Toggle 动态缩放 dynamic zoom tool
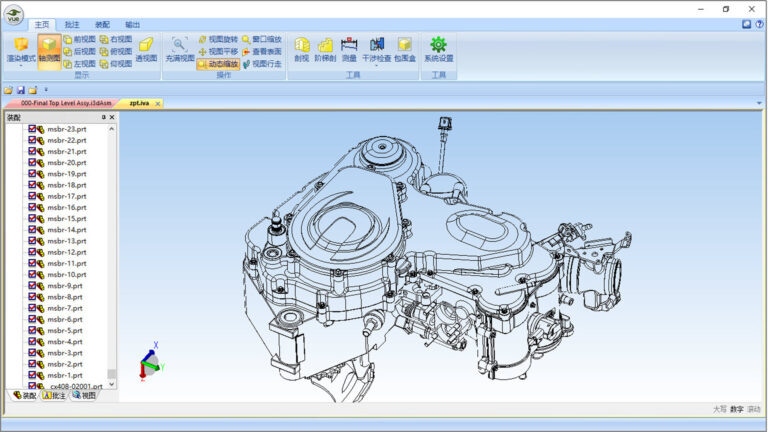Image resolution: width=768 pixels, height=432 pixels. click(218, 64)
